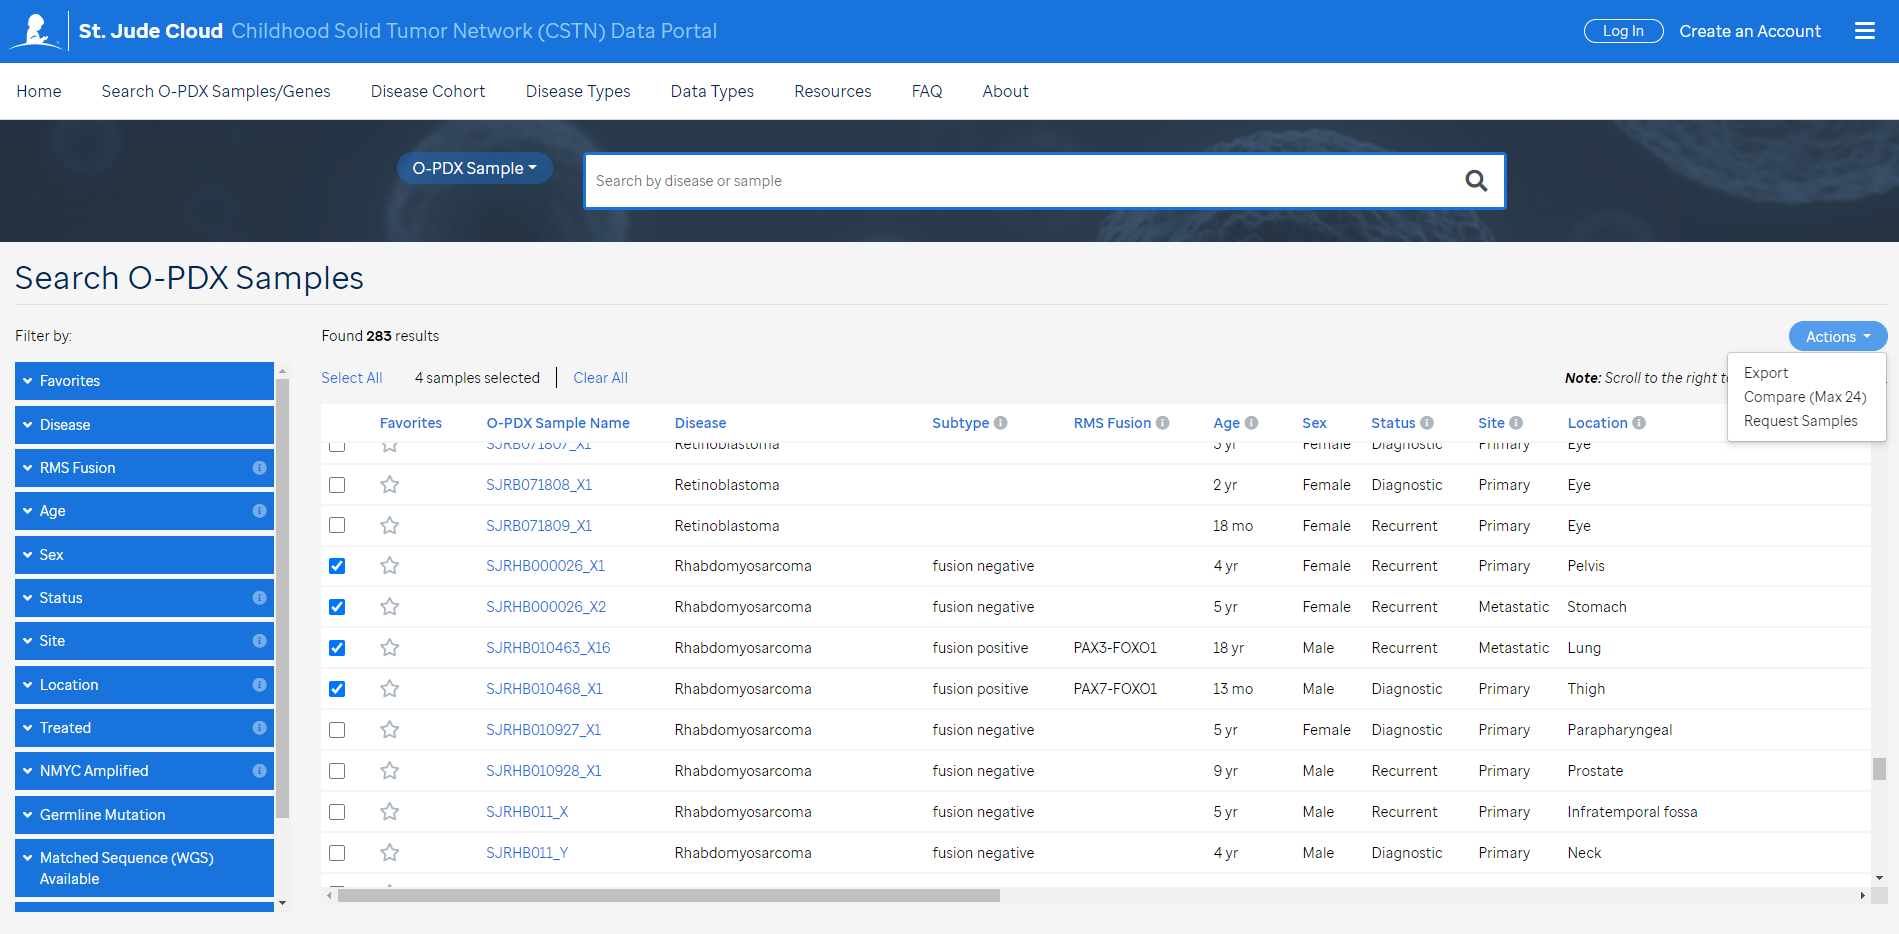Check the SJRHB011_Y checkbox
1899x934 pixels.
(x=337, y=853)
